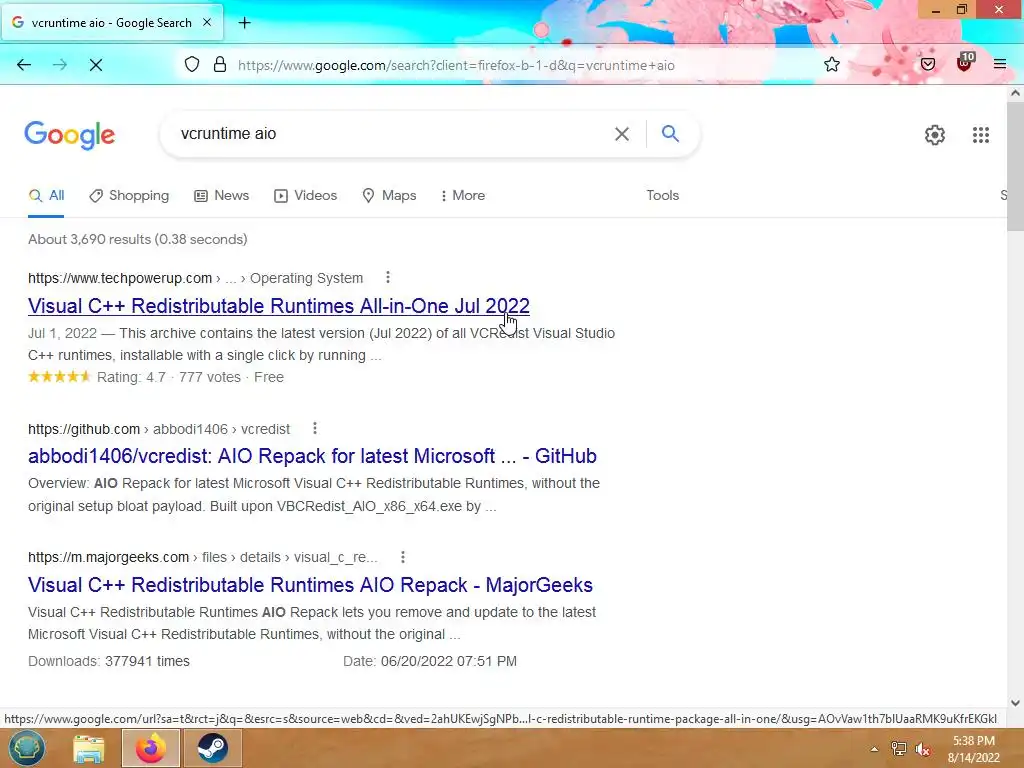The height and width of the screenshot is (768, 1024).
Task: Switch to the Shopping results tab
Action: tap(129, 196)
